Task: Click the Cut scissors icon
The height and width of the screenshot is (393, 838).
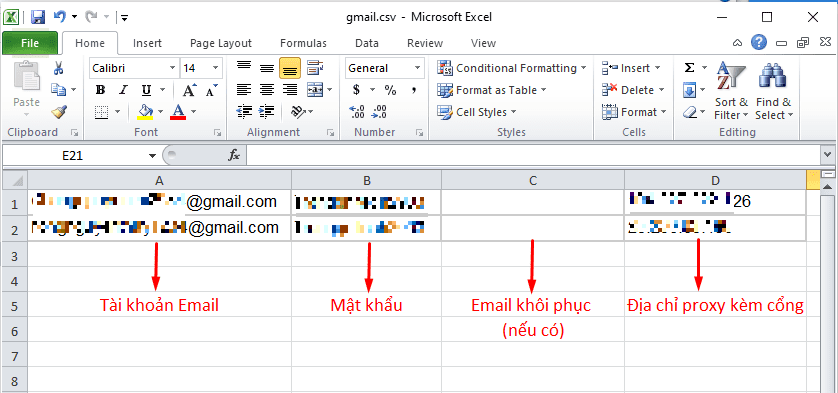Action: click(x=59, y=68)
